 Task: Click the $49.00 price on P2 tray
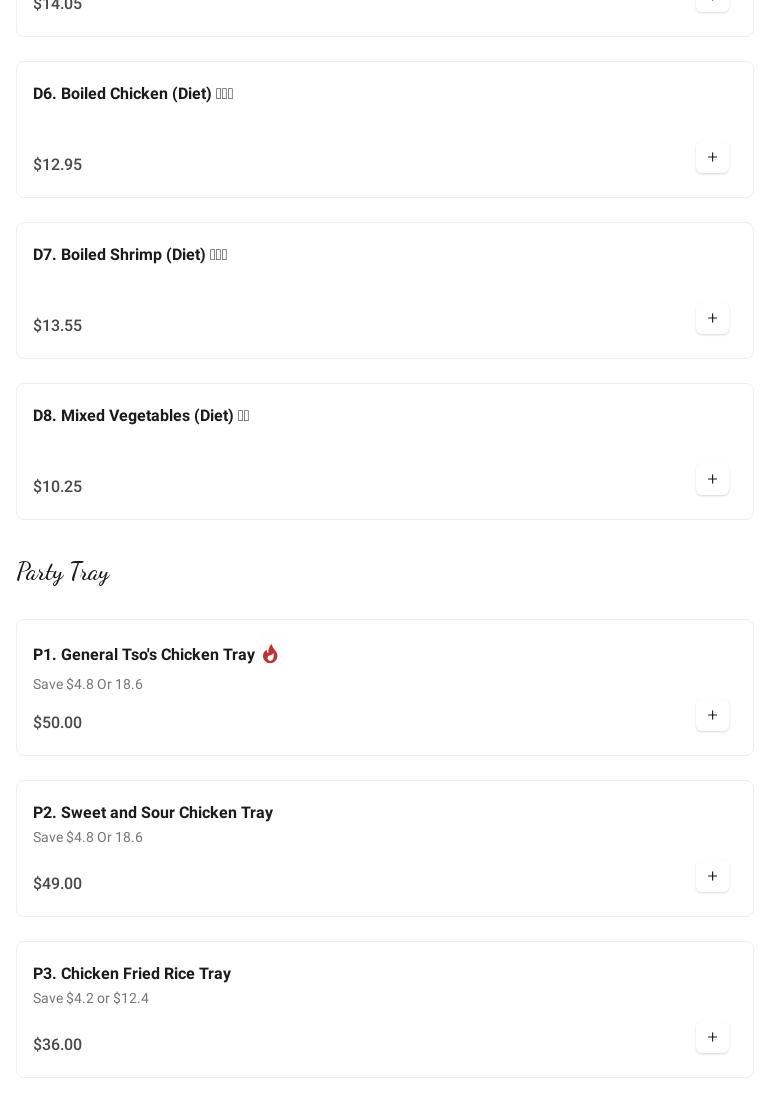coord(57,884)
